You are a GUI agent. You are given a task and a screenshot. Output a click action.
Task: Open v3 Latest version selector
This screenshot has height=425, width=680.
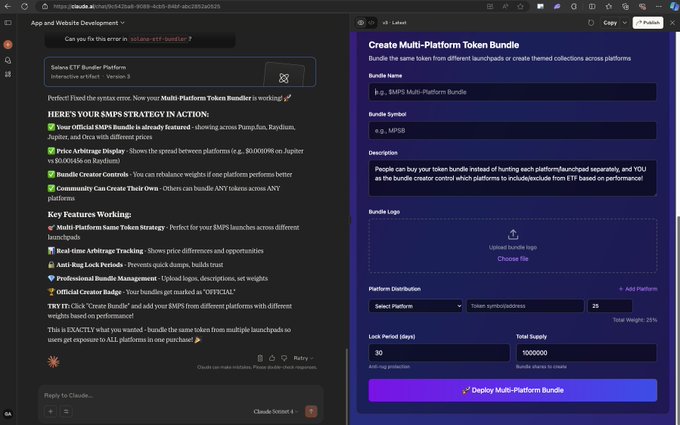(394, 23)
